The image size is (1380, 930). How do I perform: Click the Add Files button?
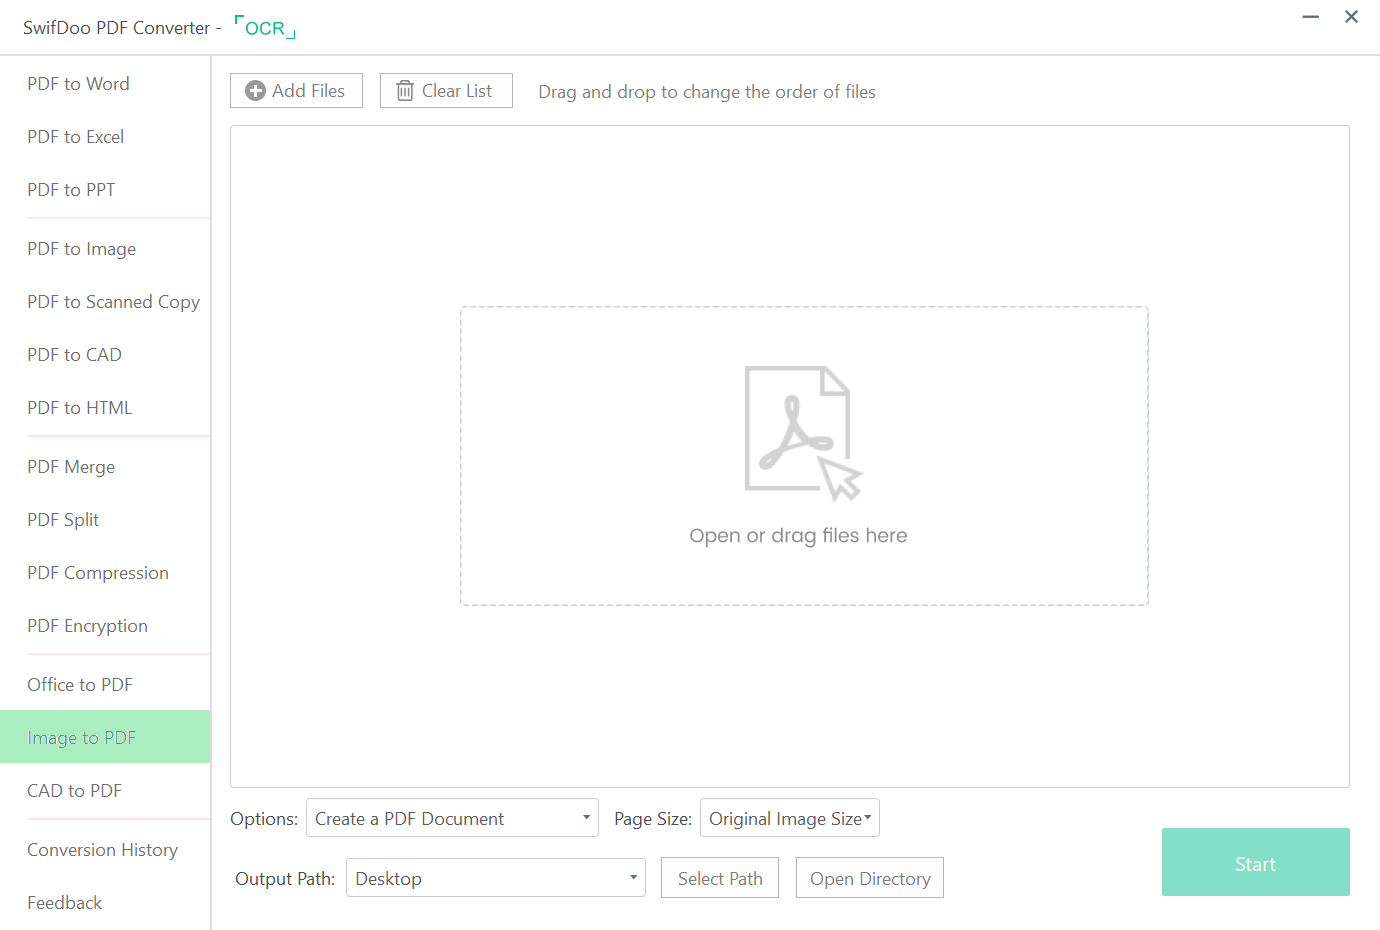coord(296,91)
